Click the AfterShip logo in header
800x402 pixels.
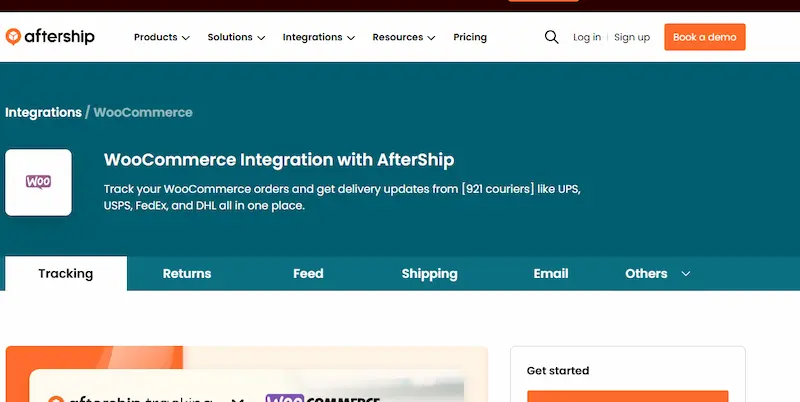pyautogui.click(x=50, y=37)
